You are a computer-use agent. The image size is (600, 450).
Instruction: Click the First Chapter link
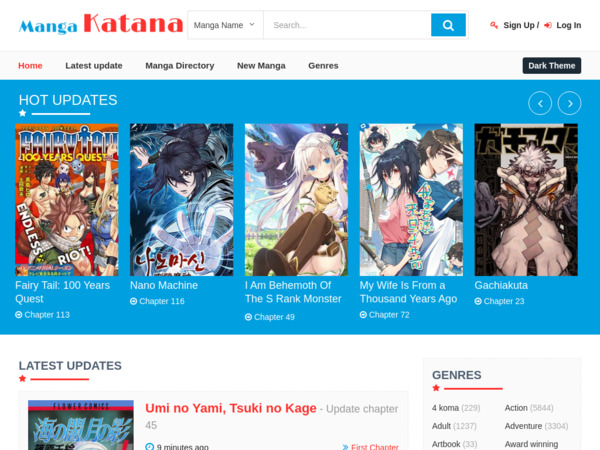point(375,447)
